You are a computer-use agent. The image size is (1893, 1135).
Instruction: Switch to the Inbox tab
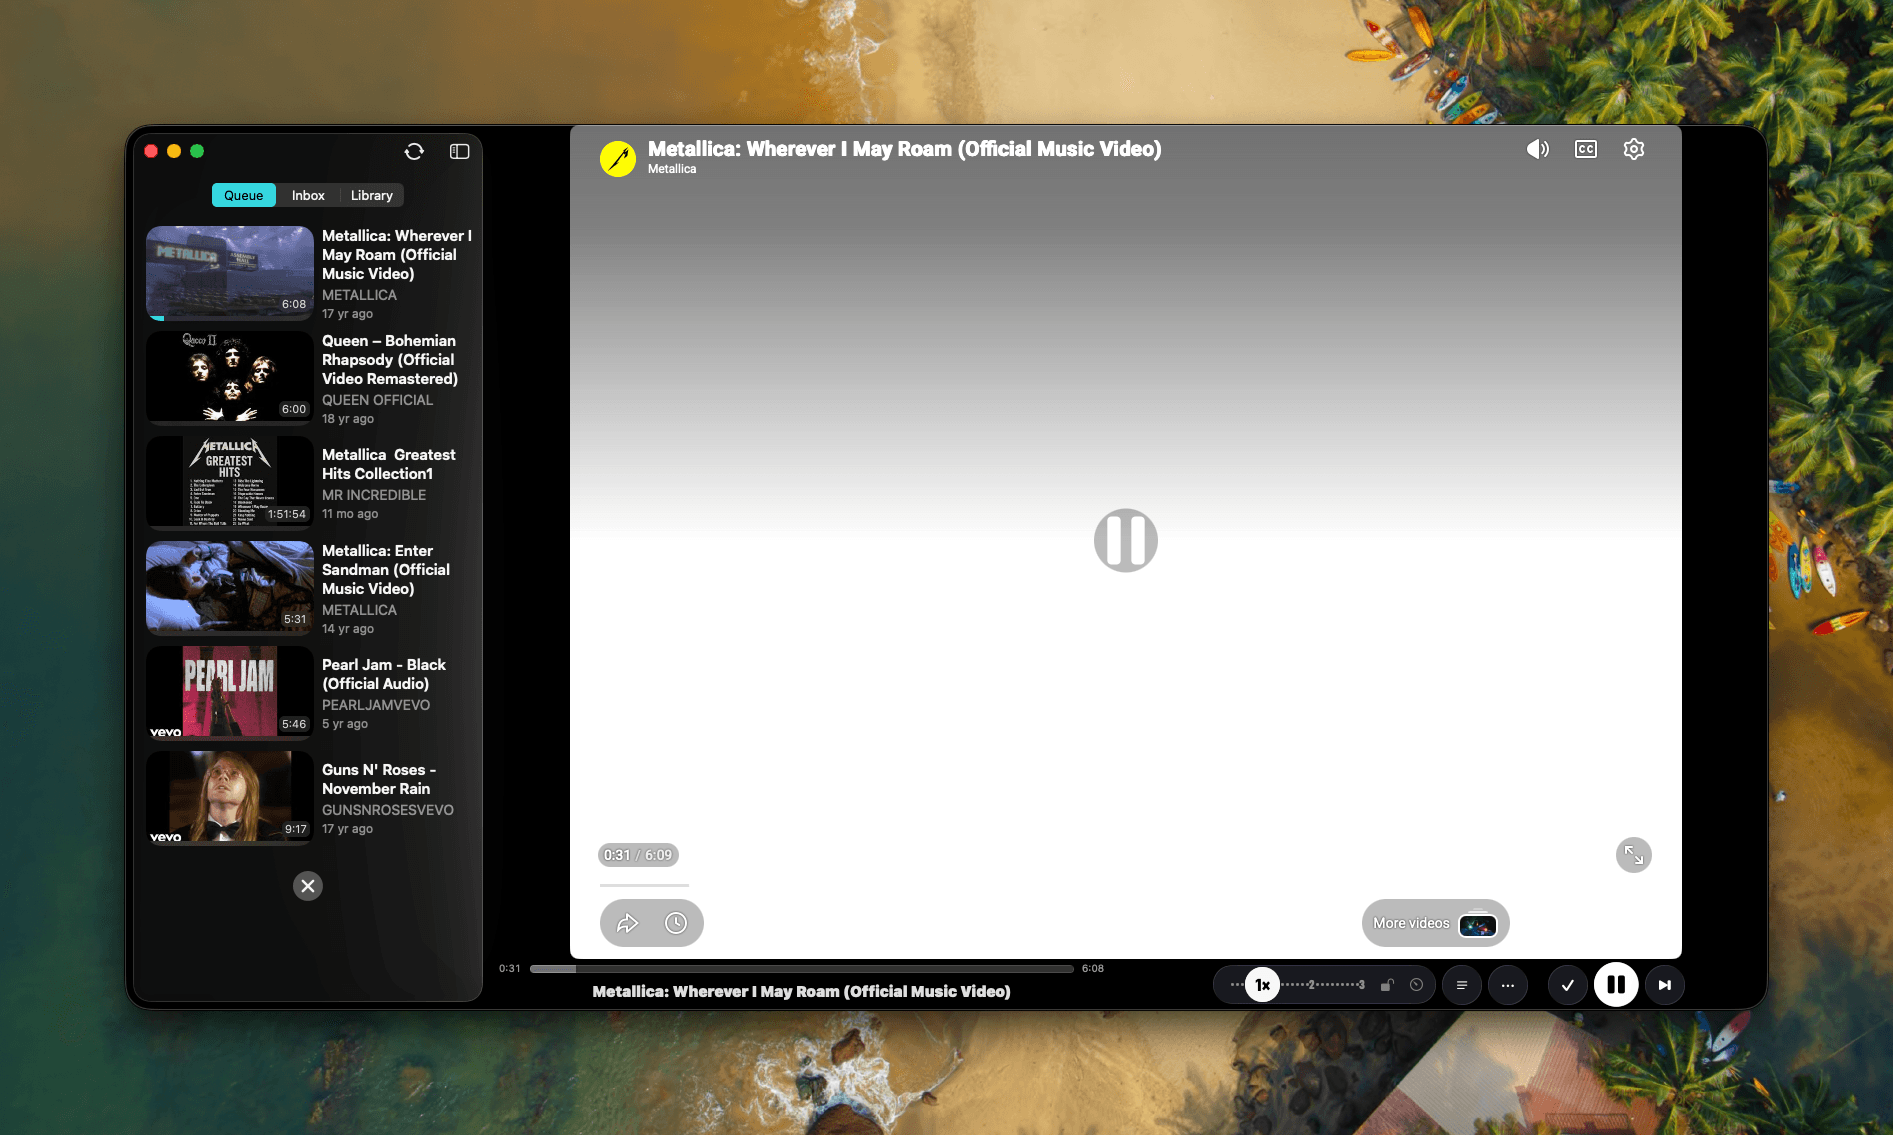point(308,195)
